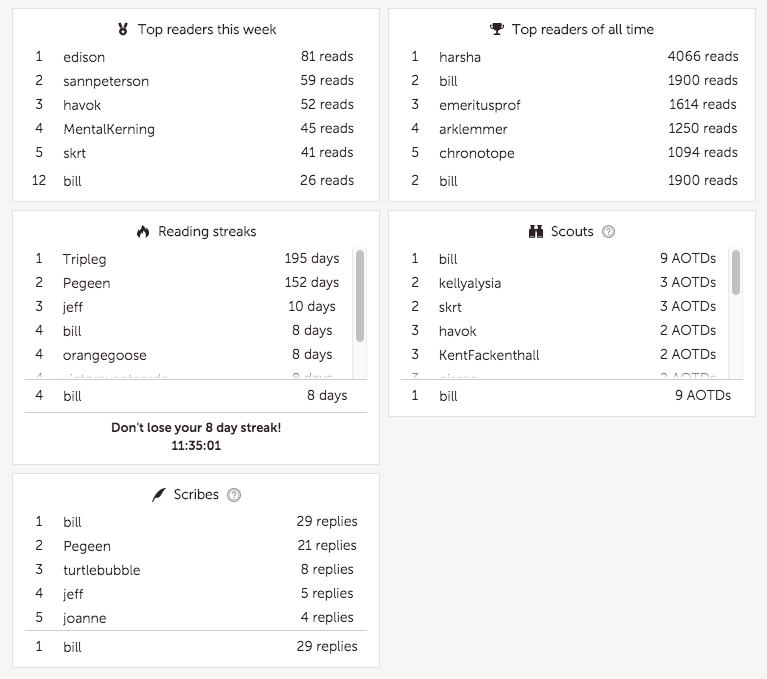Open KentFackenthall's profile in Scouts
Screen dimensions: 767x679
pos(489,355)
